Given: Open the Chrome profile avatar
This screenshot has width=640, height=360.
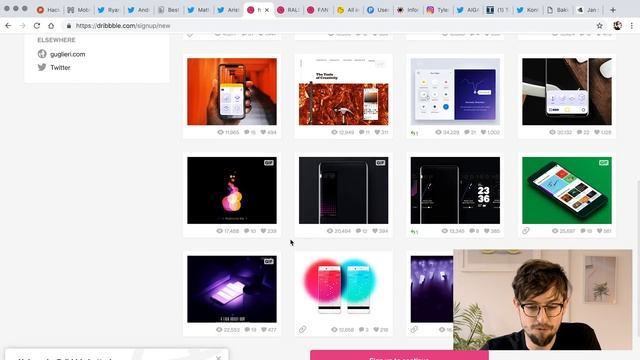Looking at the screenshot, I should pyautogui.click(x=617, y=26).
